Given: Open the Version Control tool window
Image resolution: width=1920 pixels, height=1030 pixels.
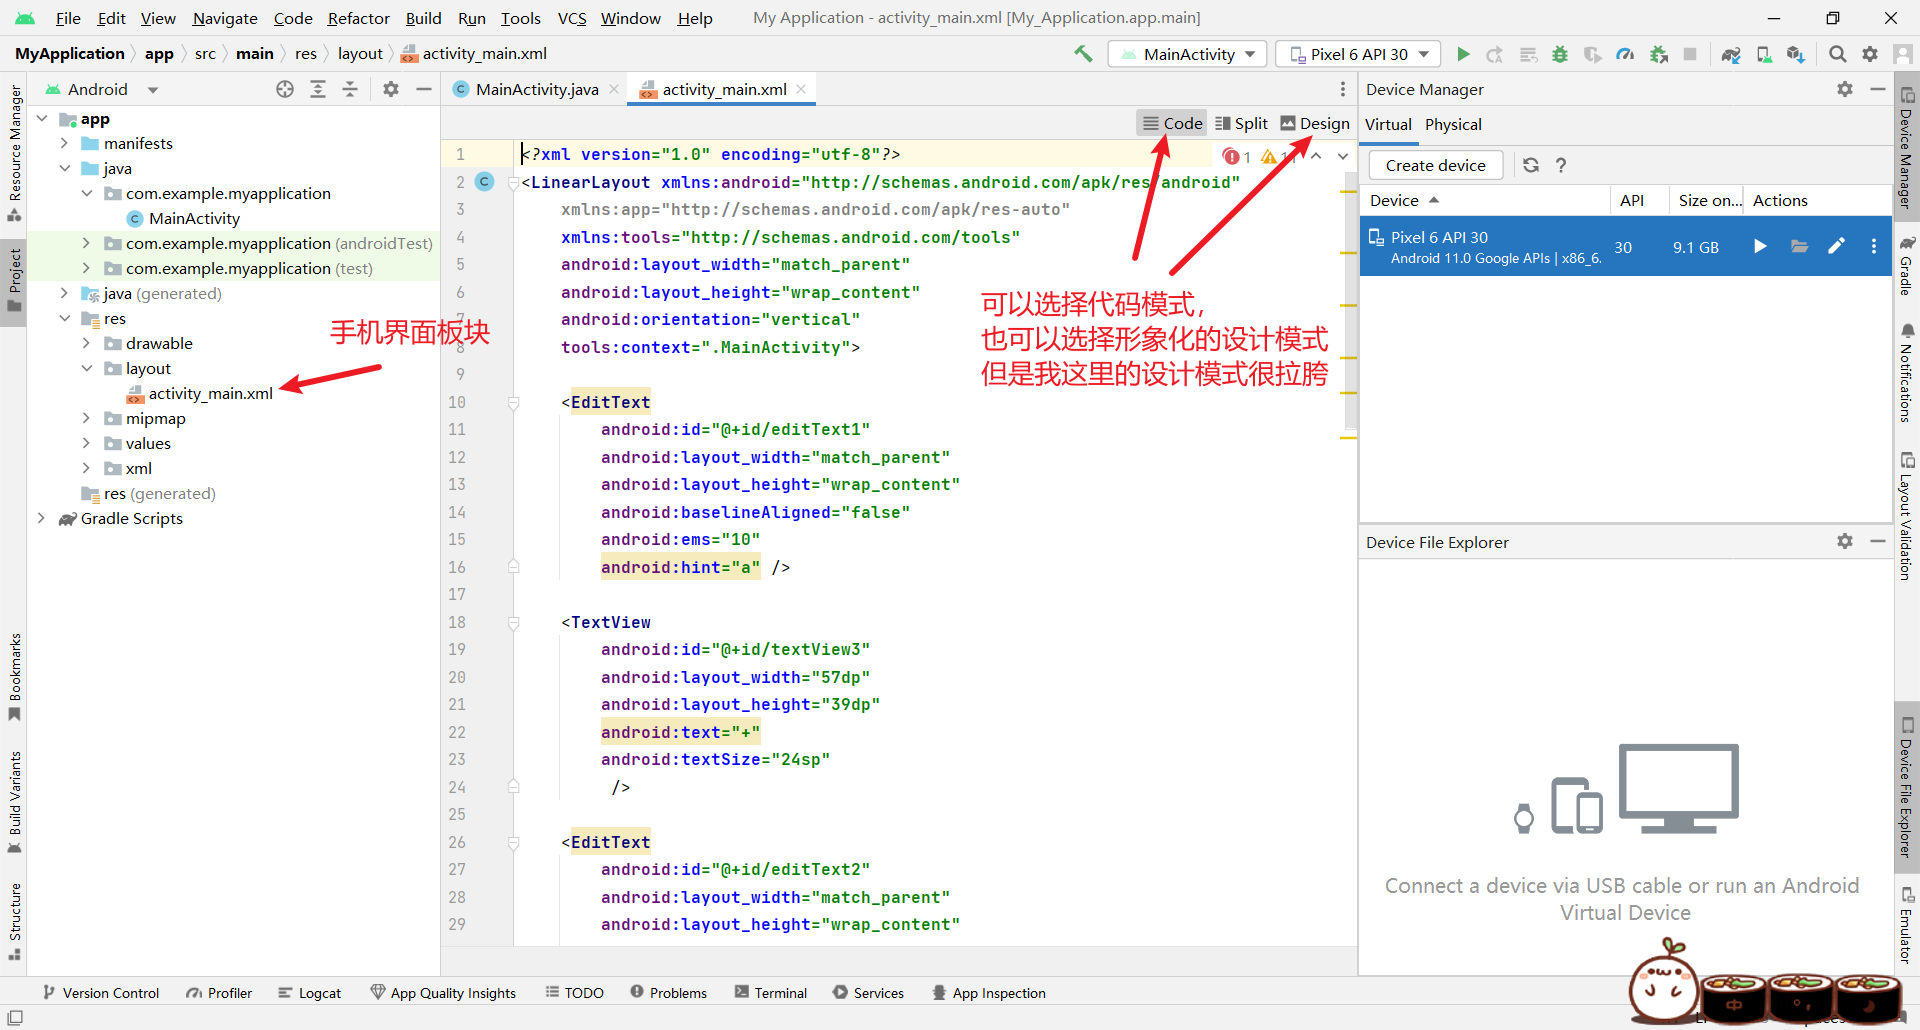Looking at the screenshot, I should [101, 993].
